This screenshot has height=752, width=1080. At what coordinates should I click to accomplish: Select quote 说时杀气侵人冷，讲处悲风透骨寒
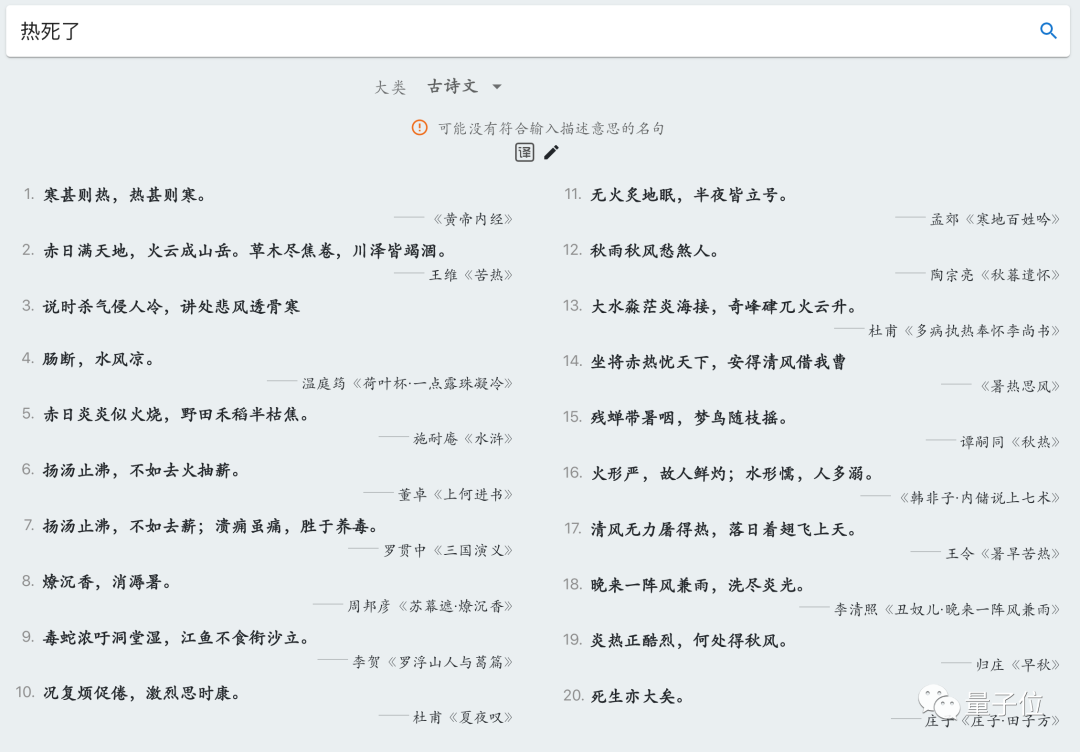(172, 307)
